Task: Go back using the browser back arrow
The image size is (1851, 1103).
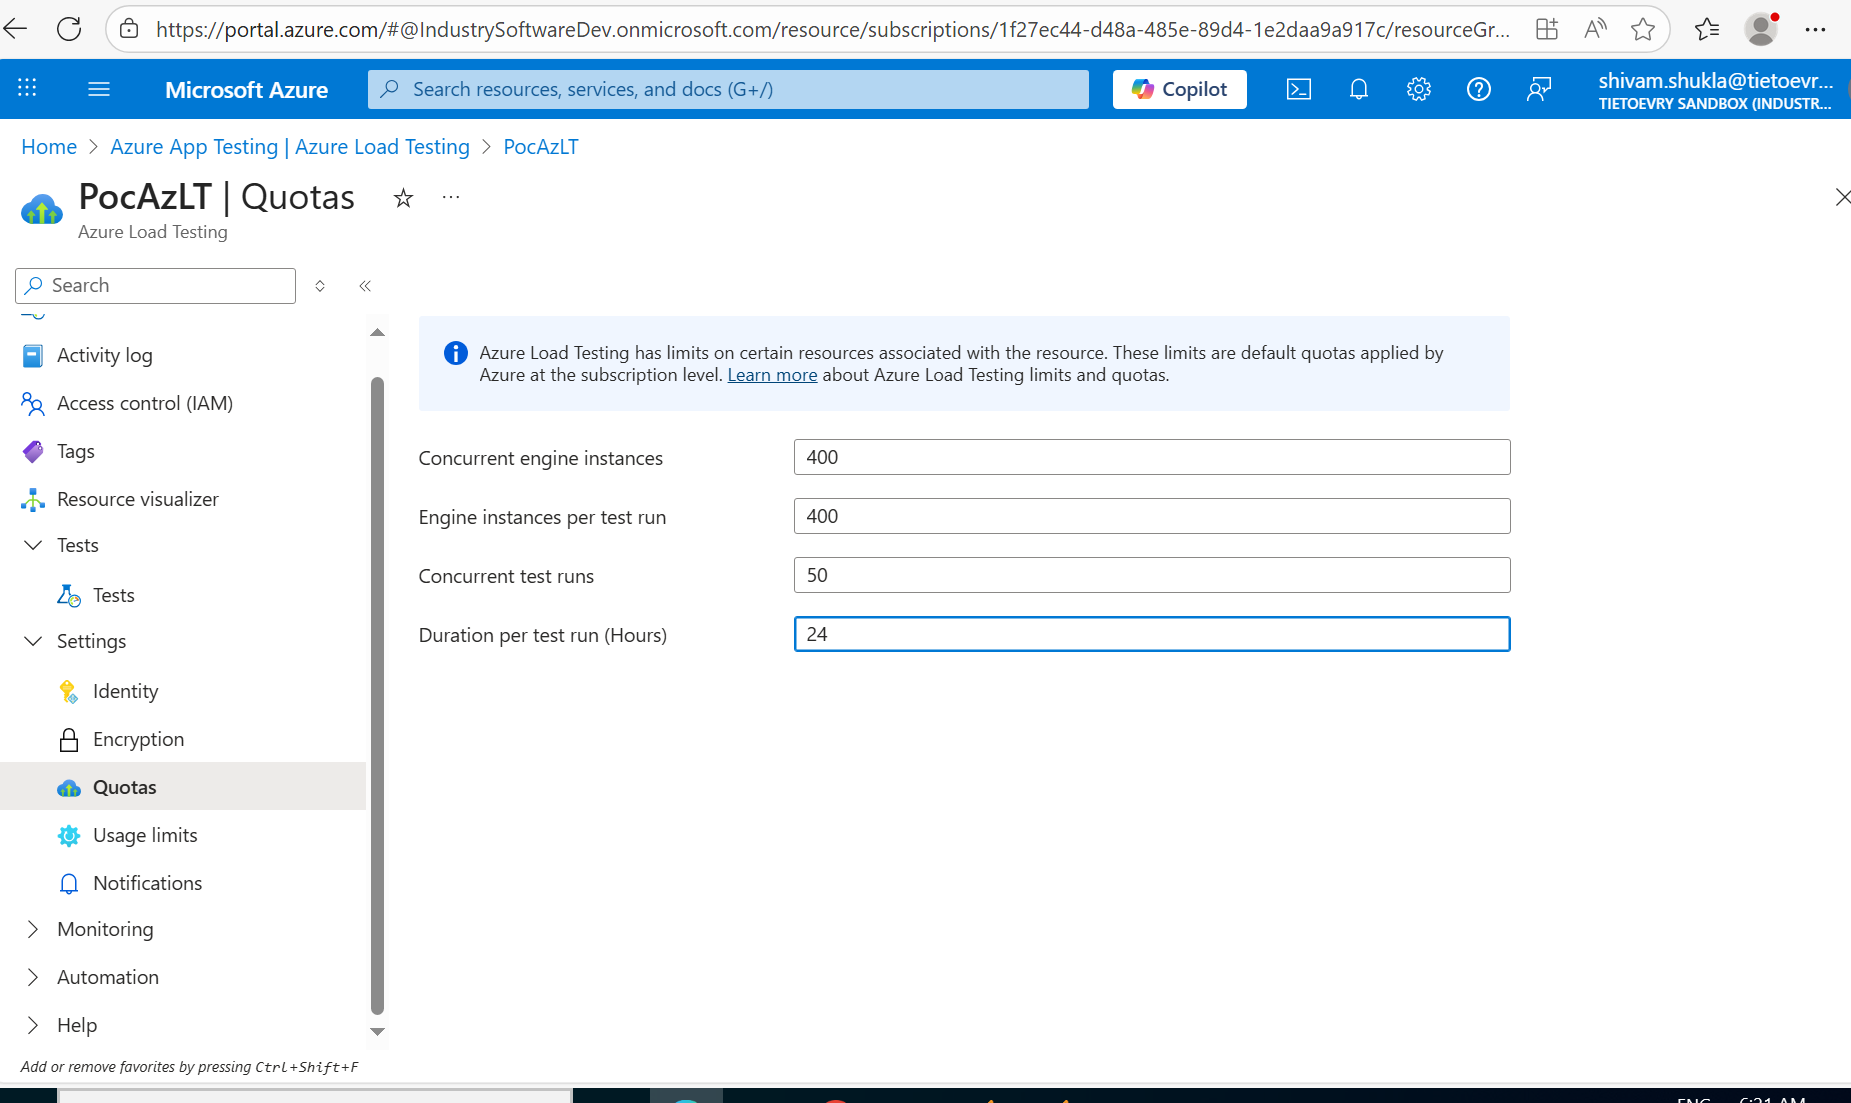Action: (17, 29)
